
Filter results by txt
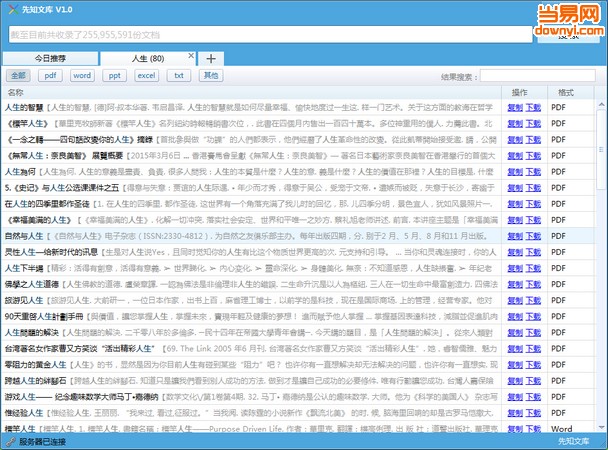point(179,76)
